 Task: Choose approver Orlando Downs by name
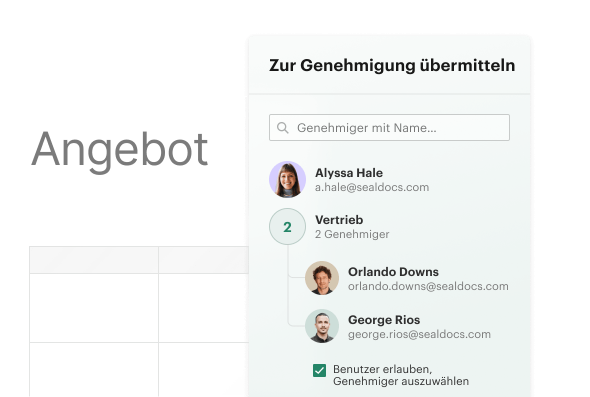click(393, 272)
